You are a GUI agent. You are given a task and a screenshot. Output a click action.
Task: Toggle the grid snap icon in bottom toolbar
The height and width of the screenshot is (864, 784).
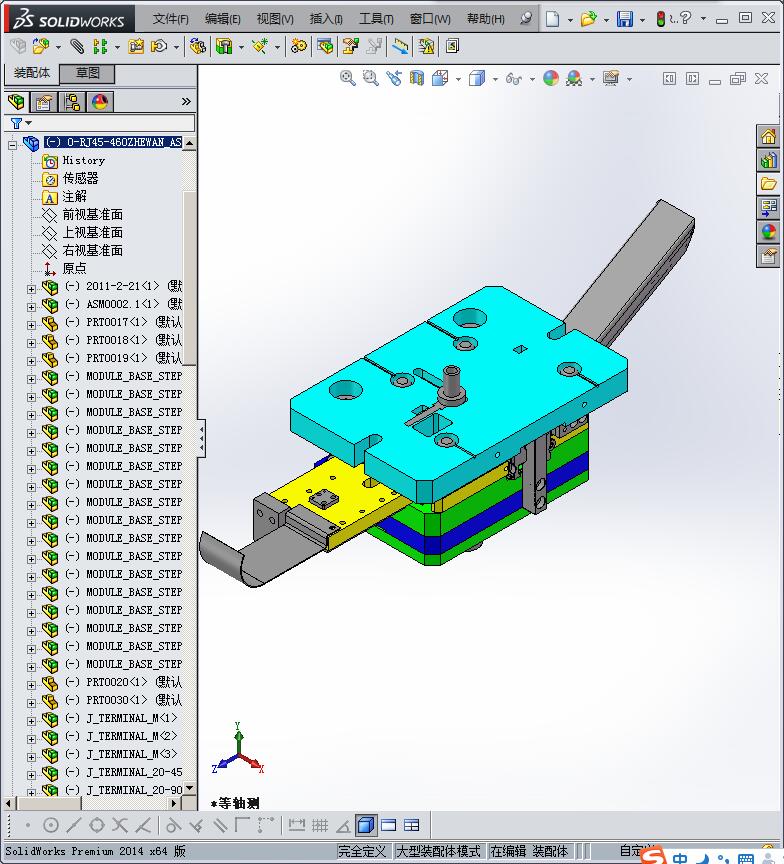[x=320, y=825]
